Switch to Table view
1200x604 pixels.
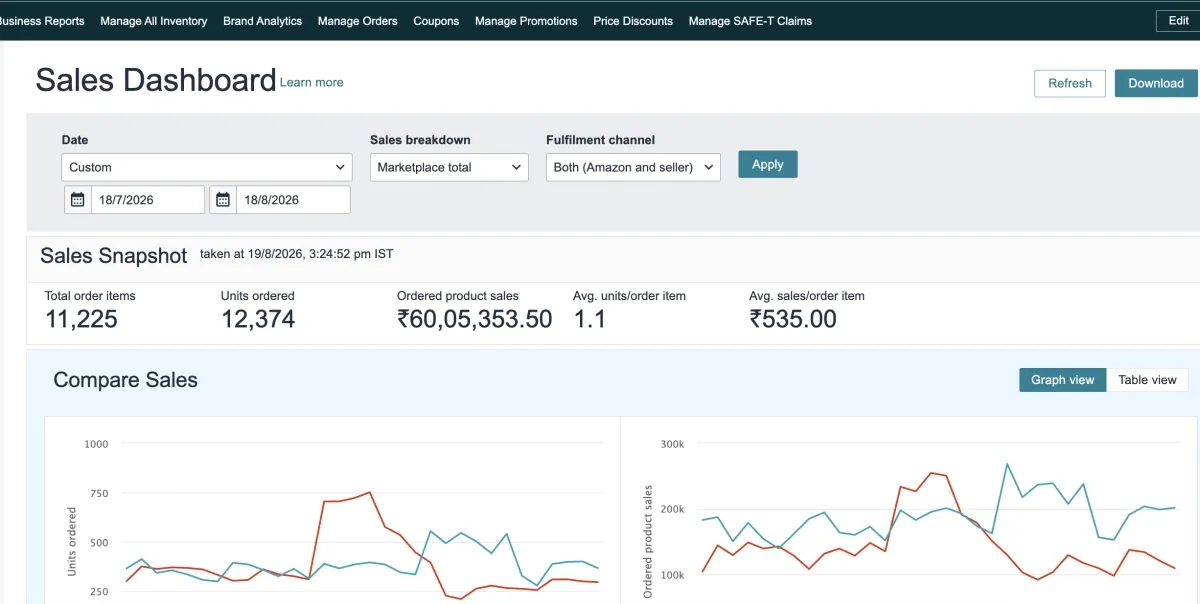[1147, 380]
